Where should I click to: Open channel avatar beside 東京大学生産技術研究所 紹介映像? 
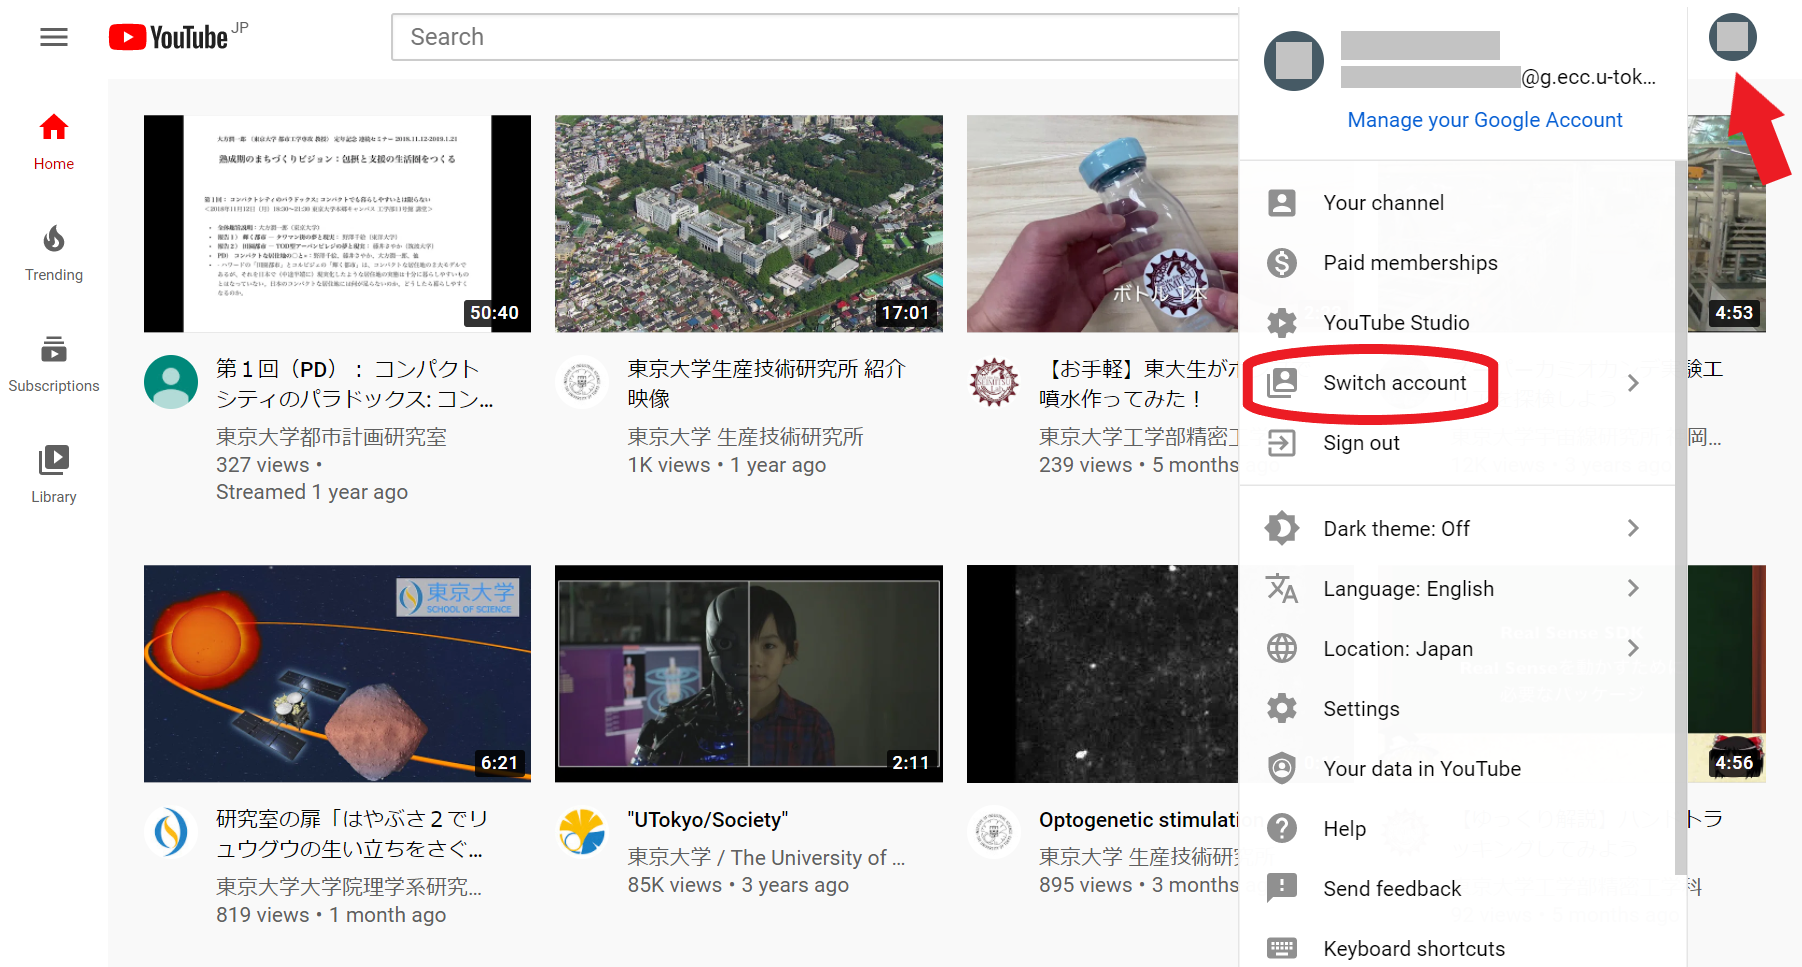tap(582, 382)
